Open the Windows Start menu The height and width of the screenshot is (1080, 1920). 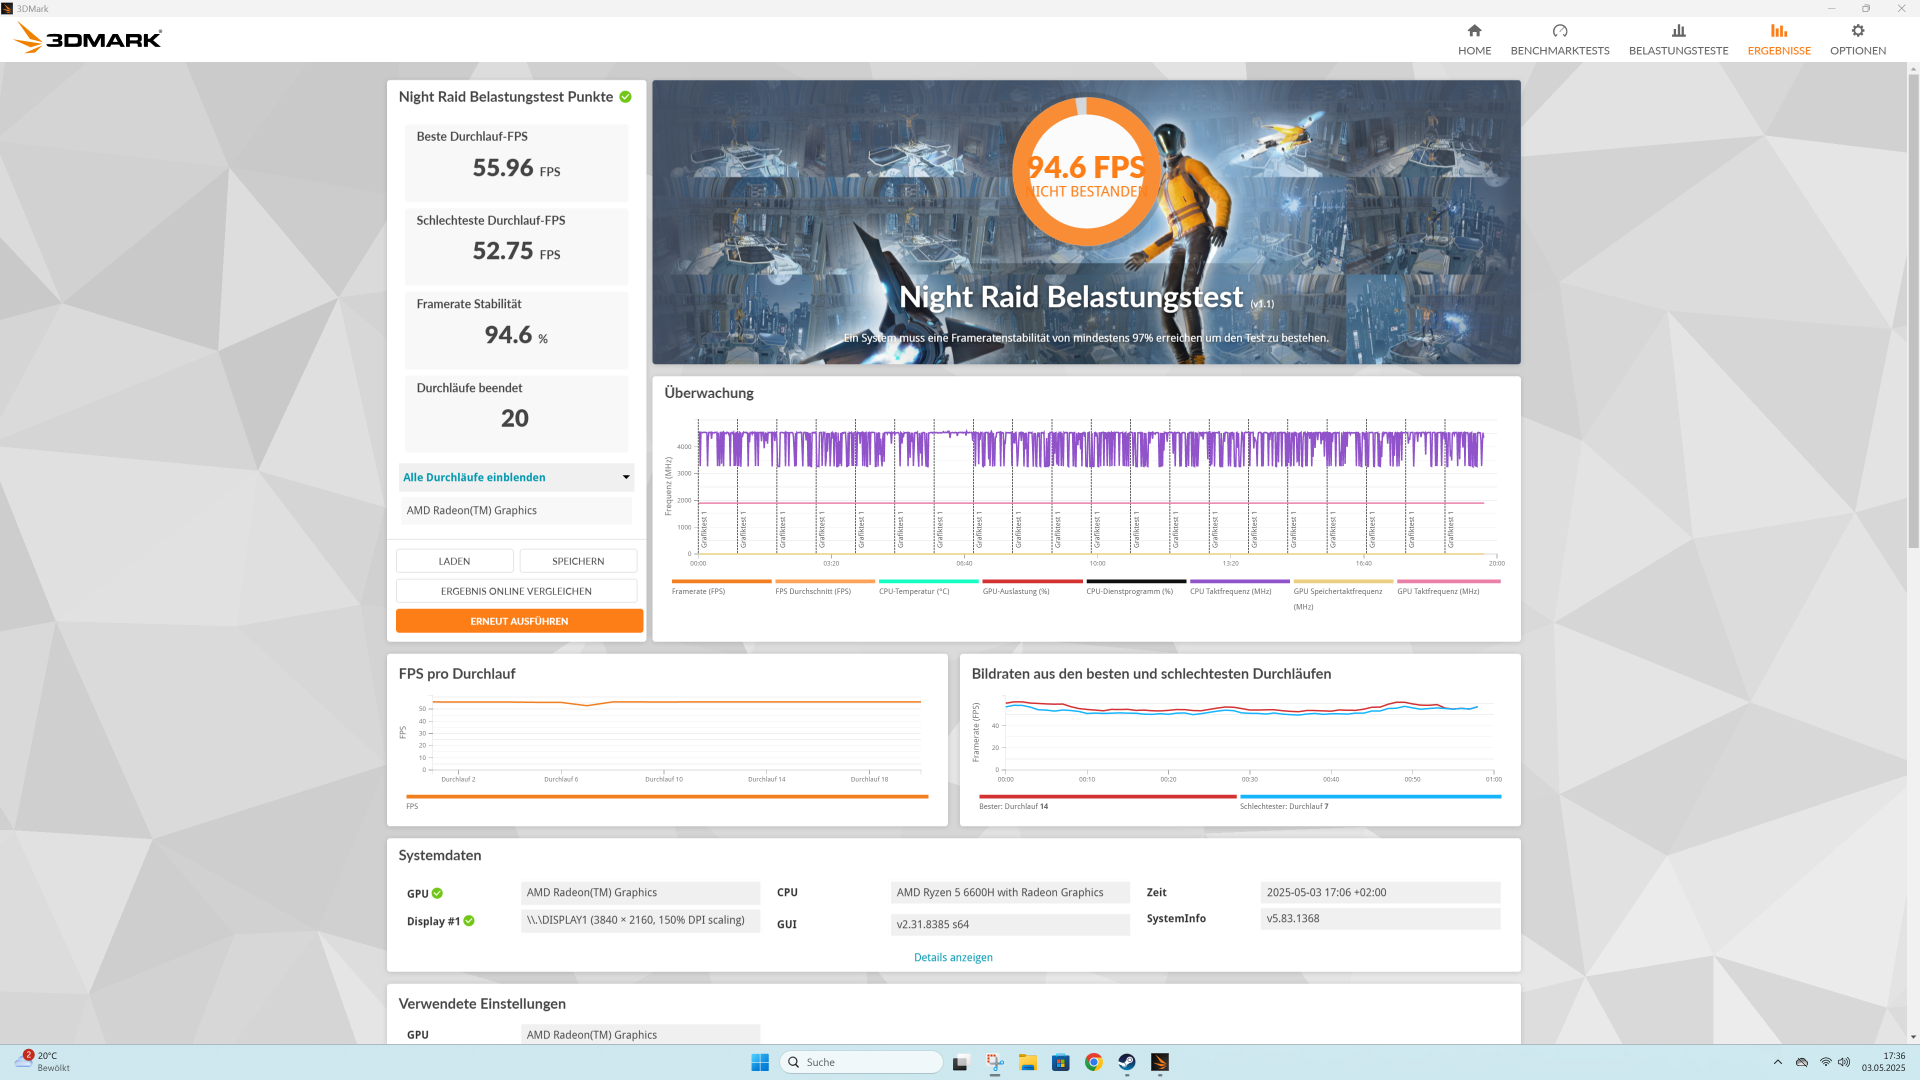[760, 1062]
